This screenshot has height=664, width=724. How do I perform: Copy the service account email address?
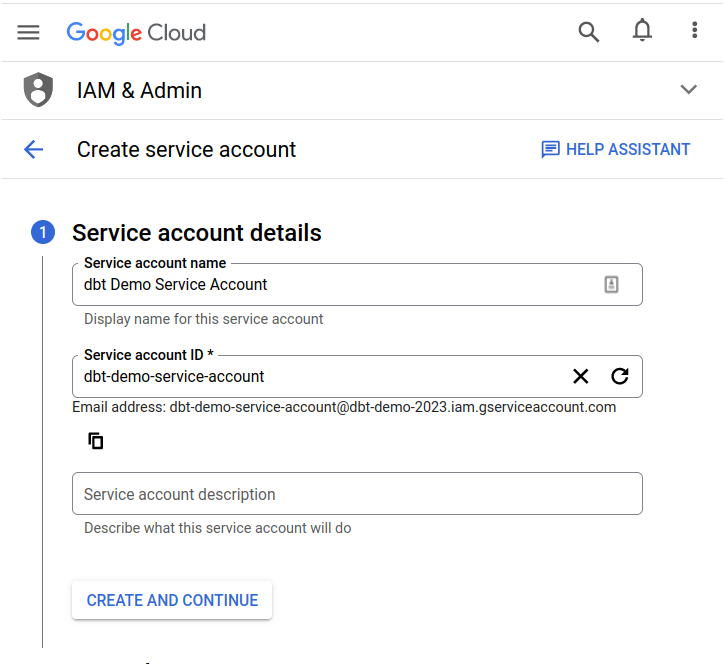(x=96, y=441)
